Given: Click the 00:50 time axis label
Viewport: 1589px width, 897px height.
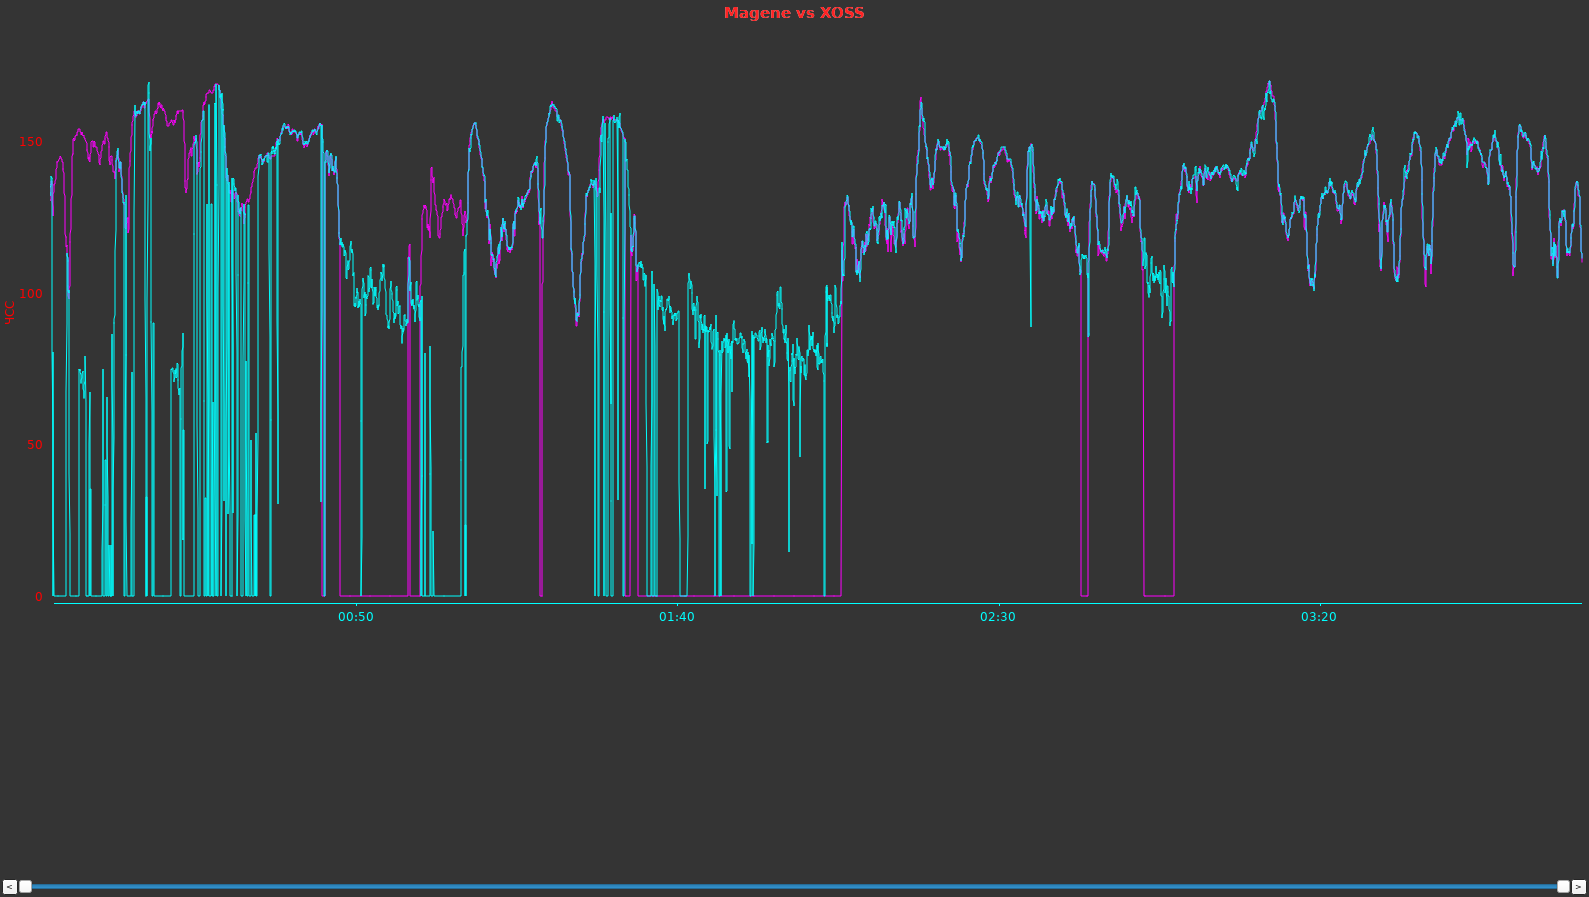Looking at the screenshot, I should point(355,617).
